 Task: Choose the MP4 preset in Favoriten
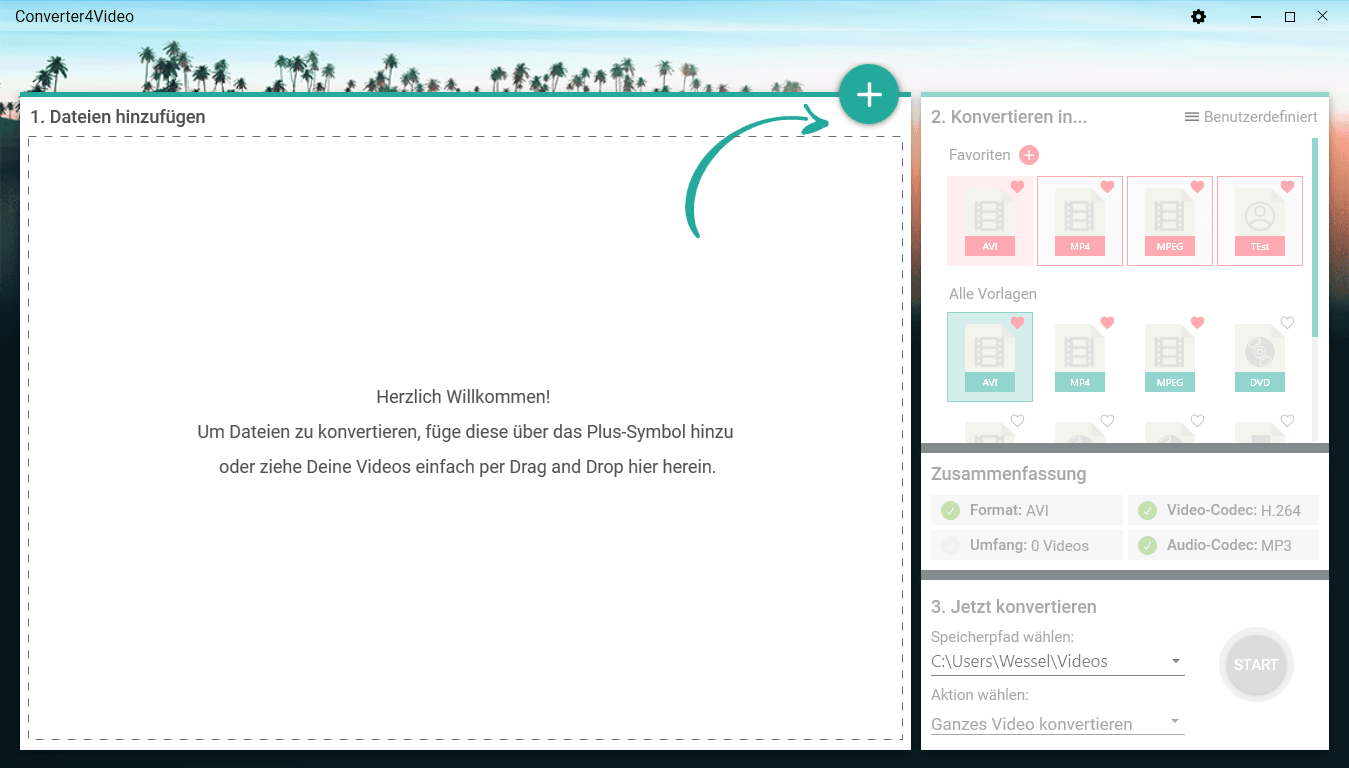pos(1080,221)
